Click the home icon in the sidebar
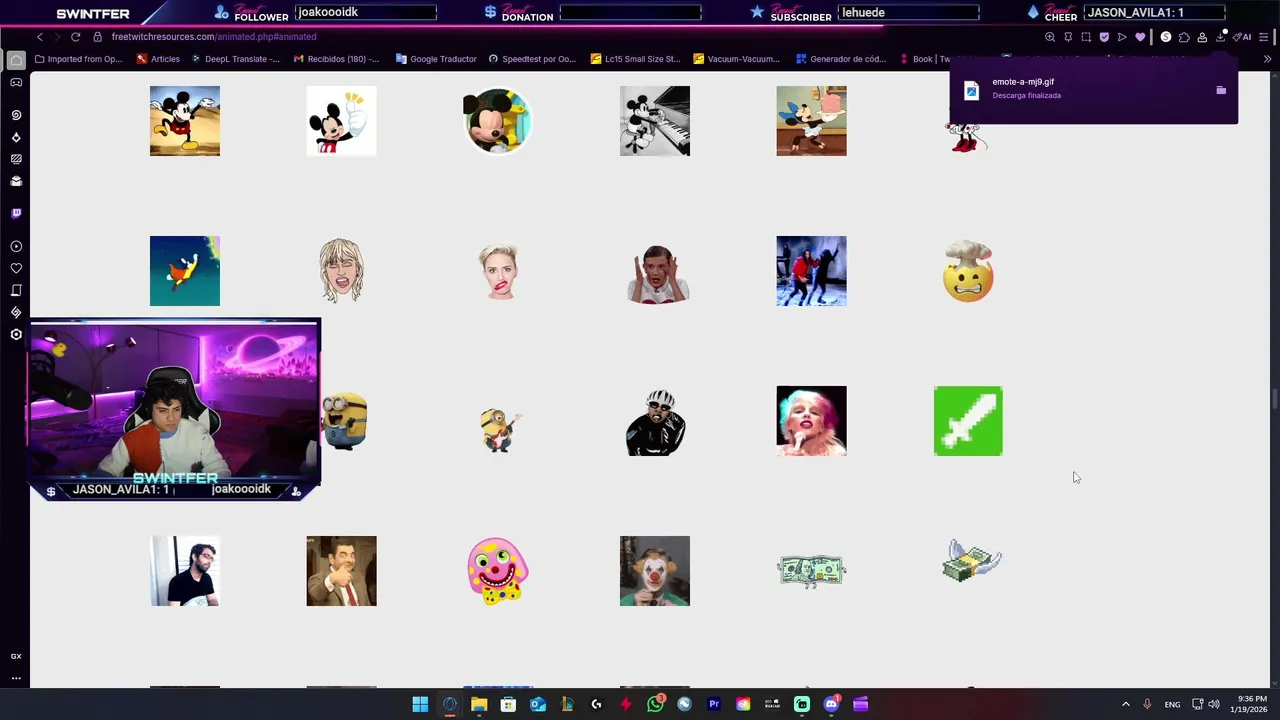The height and width of the screenshot is (720, 1280). [x=16, y=60]
